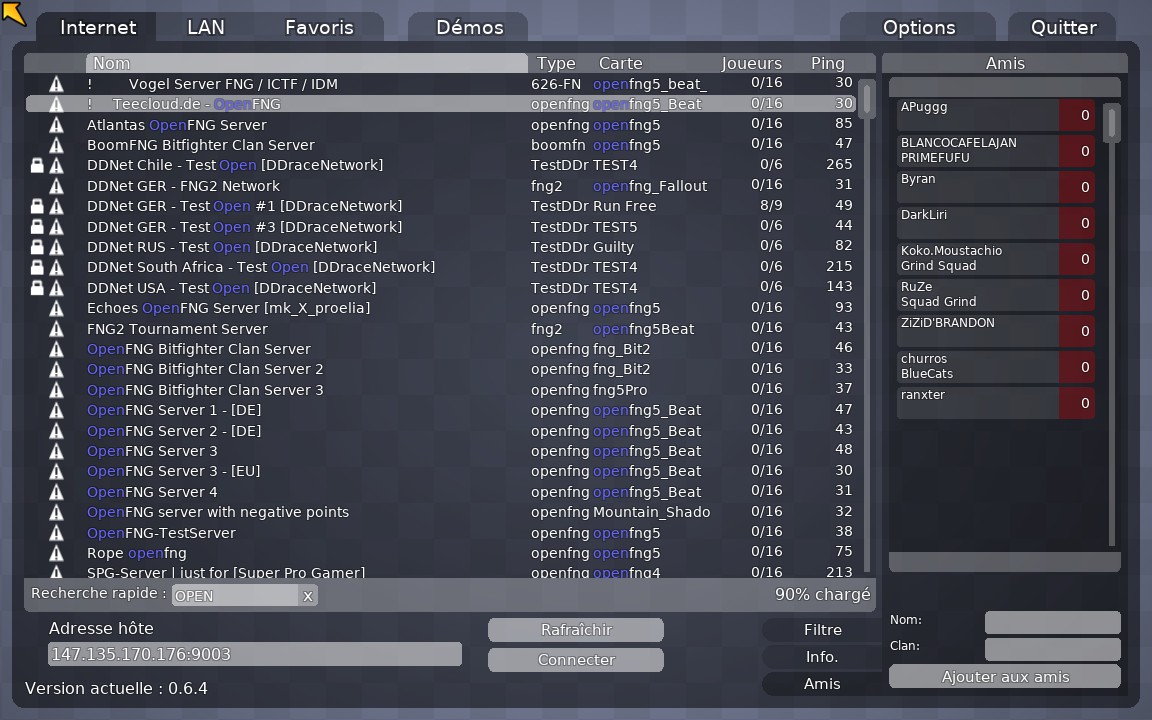Open the Options menu
1152x720 pixels.
pyautogui.click(x=918, y=27)
